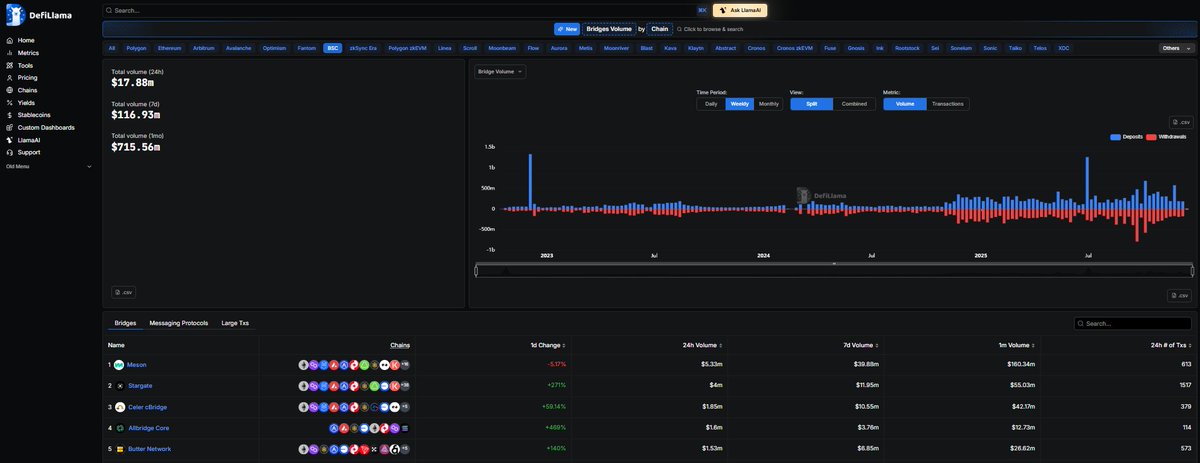Click the 'Click to browse & search' field

[x=709, y=29]
